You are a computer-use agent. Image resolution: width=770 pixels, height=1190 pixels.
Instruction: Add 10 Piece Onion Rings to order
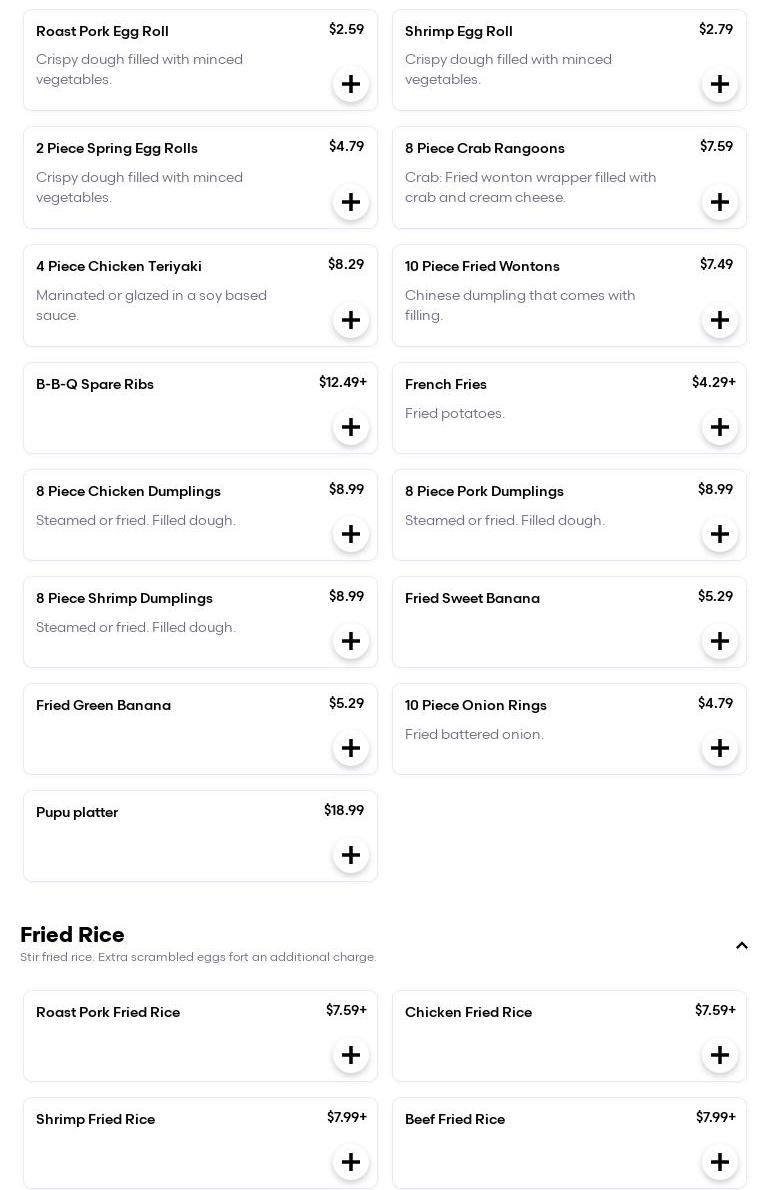click(720, 748)
